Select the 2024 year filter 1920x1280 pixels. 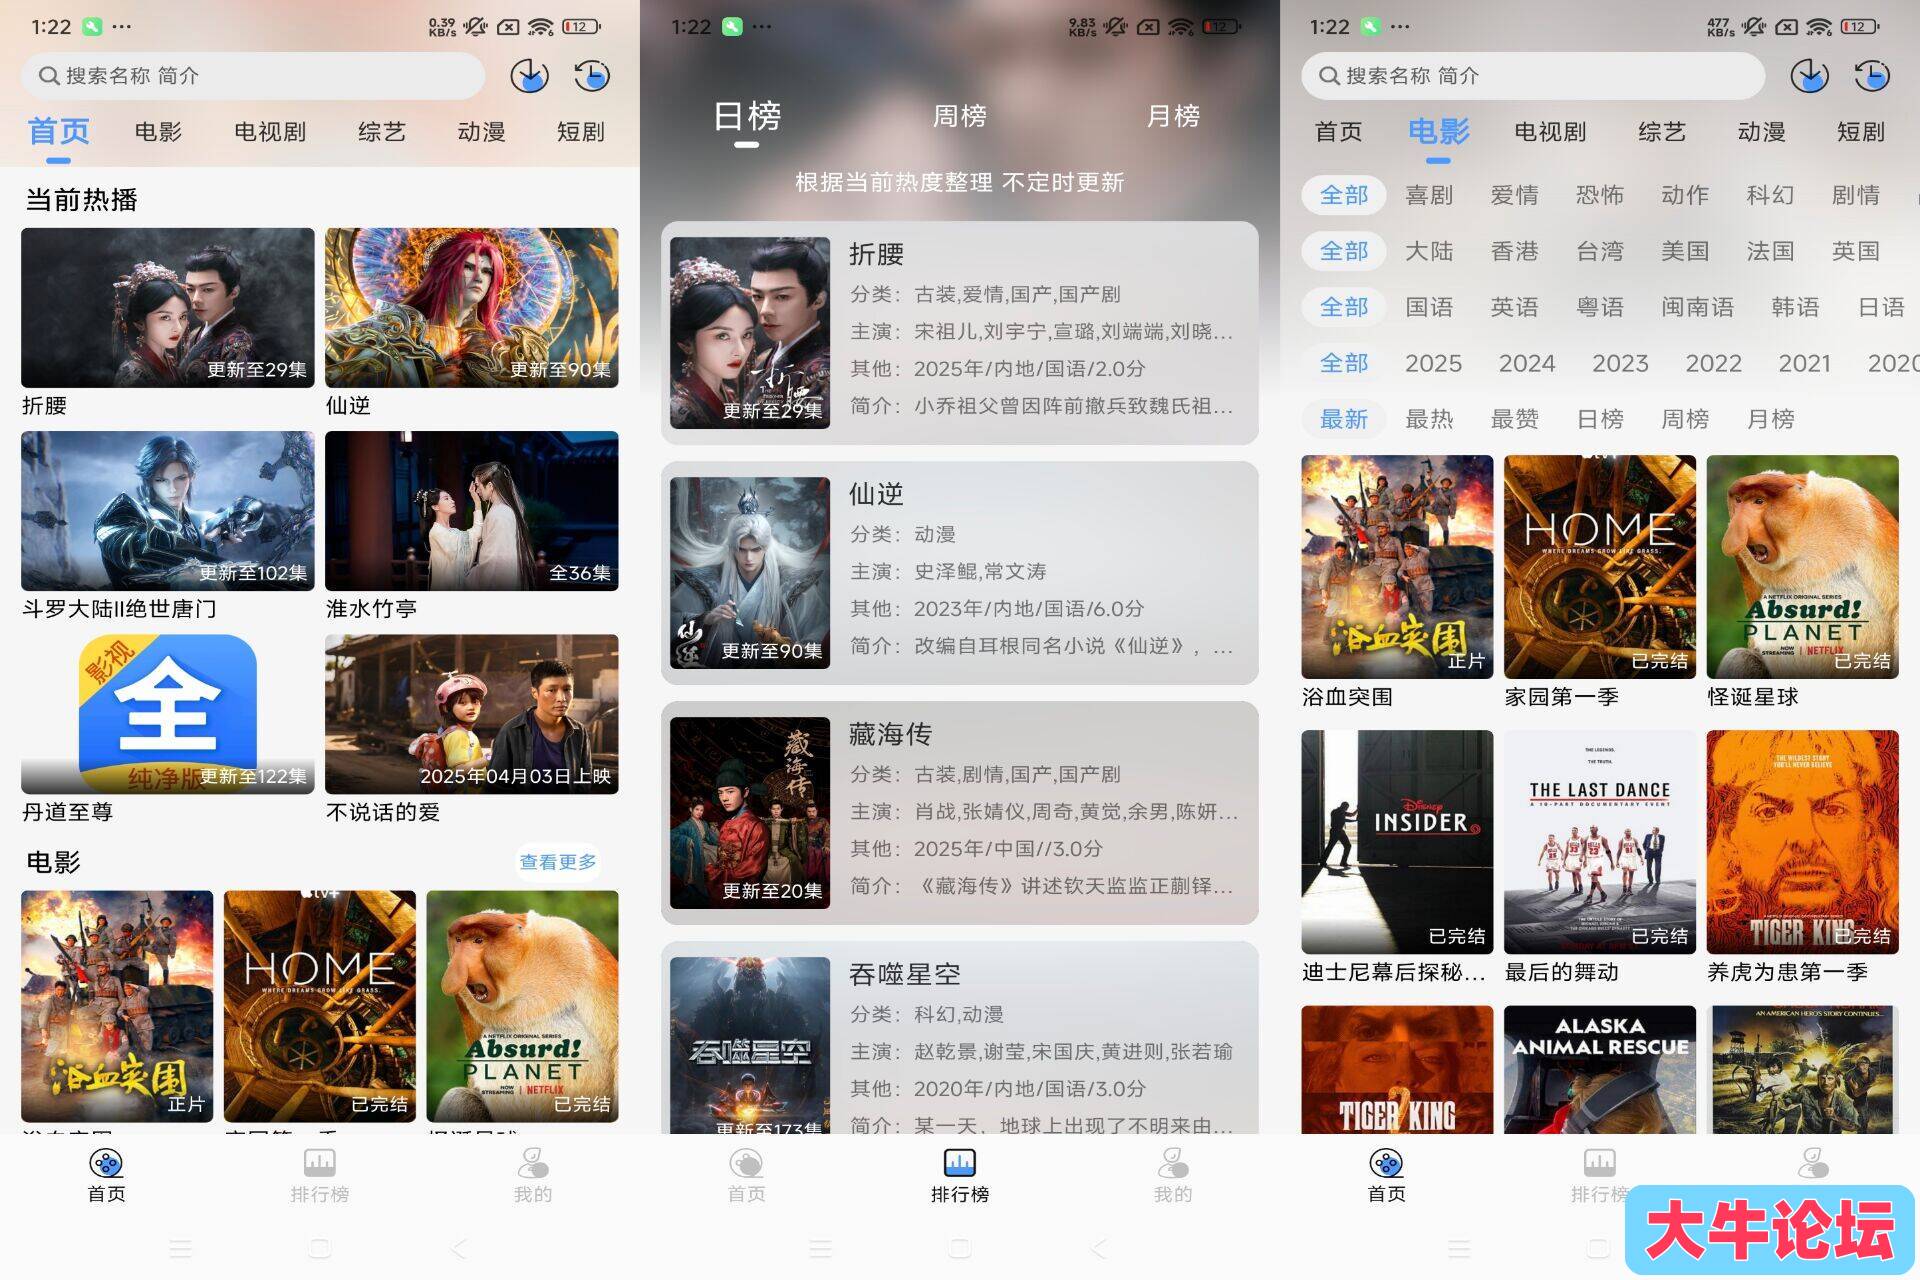[1527, 363]
